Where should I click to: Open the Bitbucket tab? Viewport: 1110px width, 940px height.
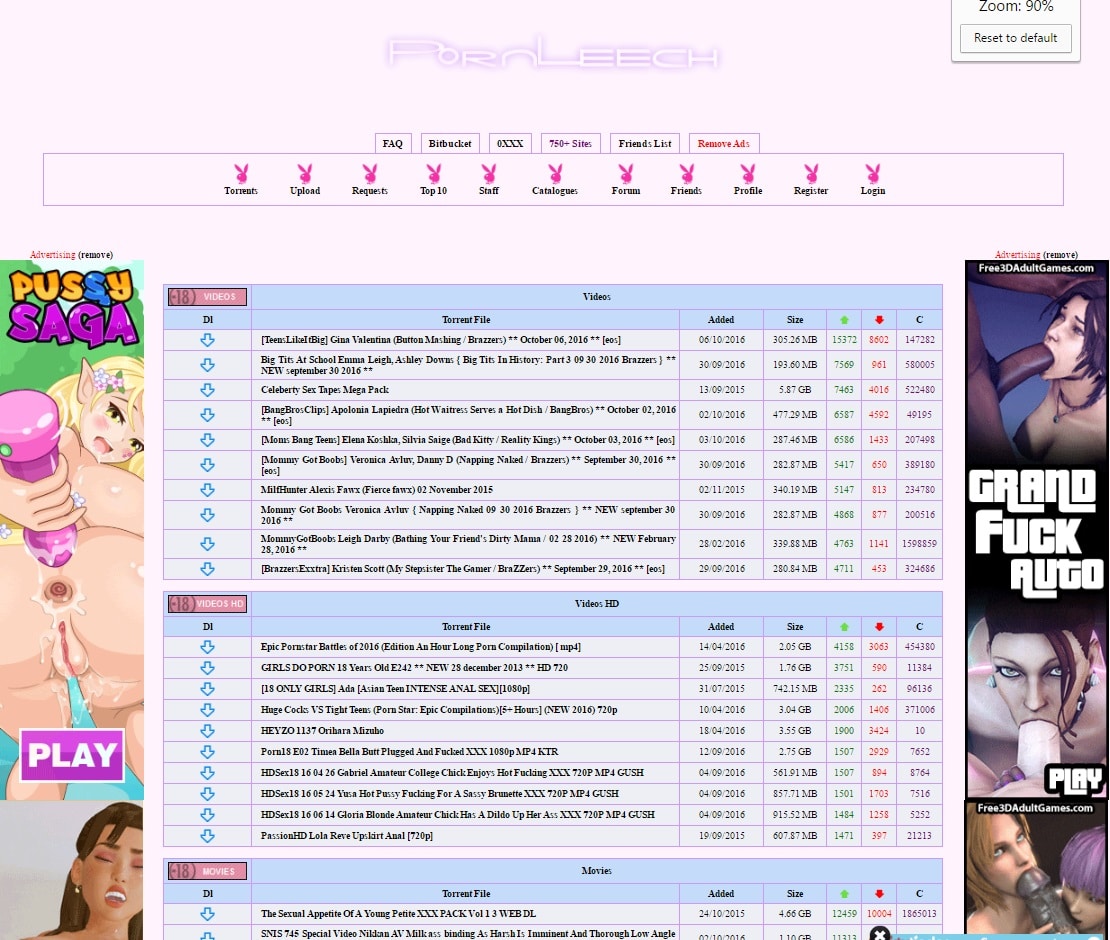(450, 144)
